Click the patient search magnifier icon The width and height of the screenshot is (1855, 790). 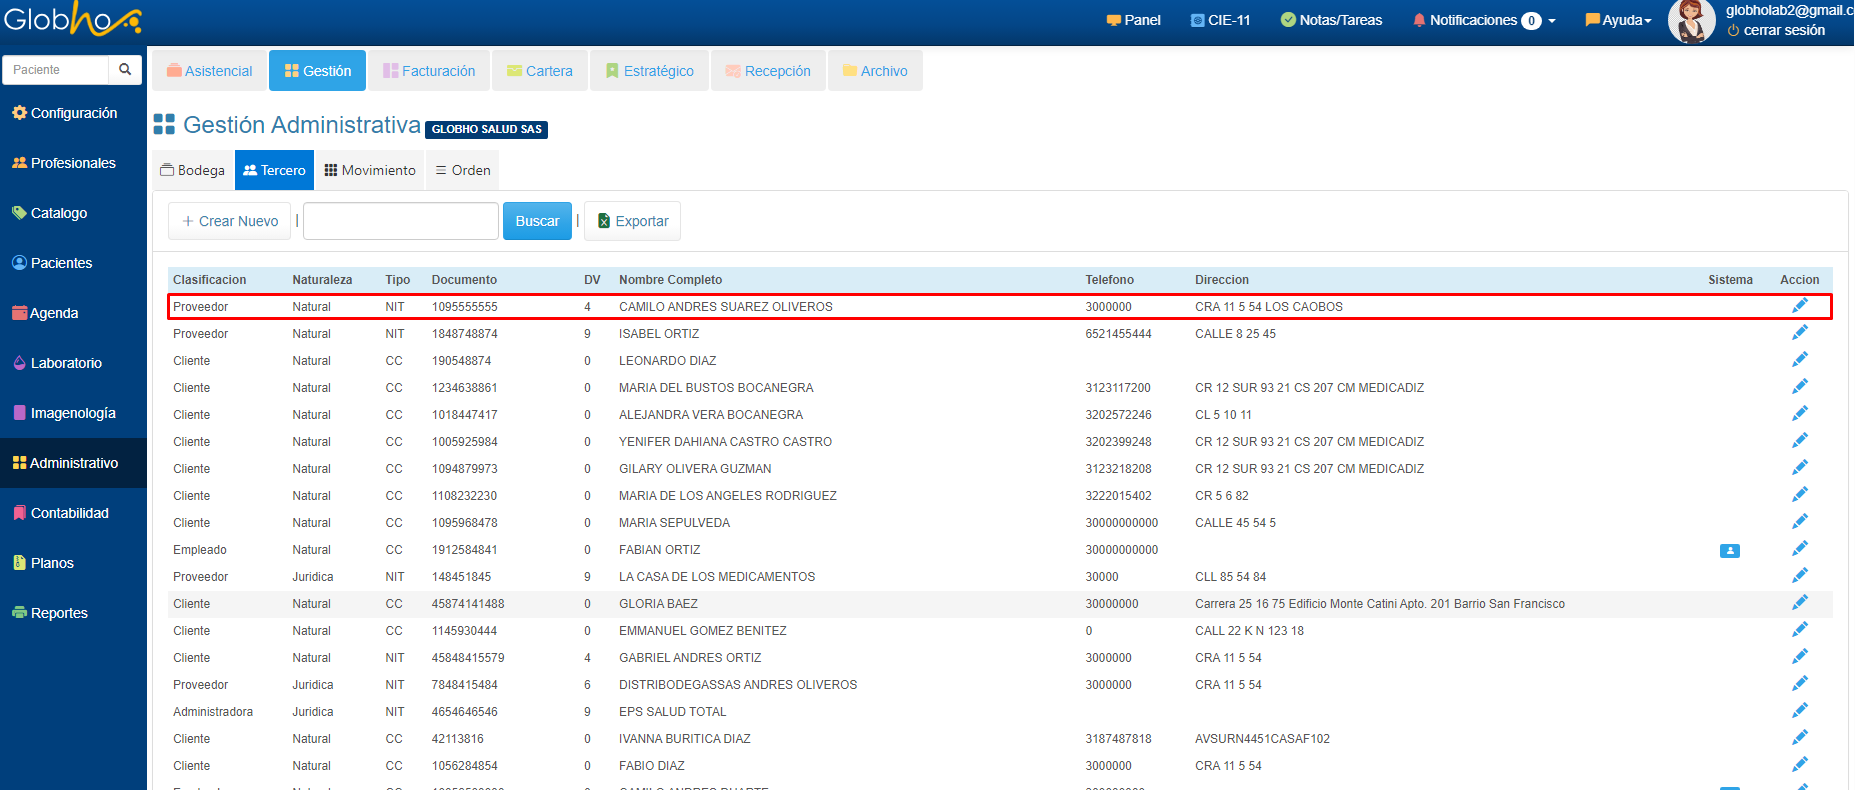pos(125,70)
